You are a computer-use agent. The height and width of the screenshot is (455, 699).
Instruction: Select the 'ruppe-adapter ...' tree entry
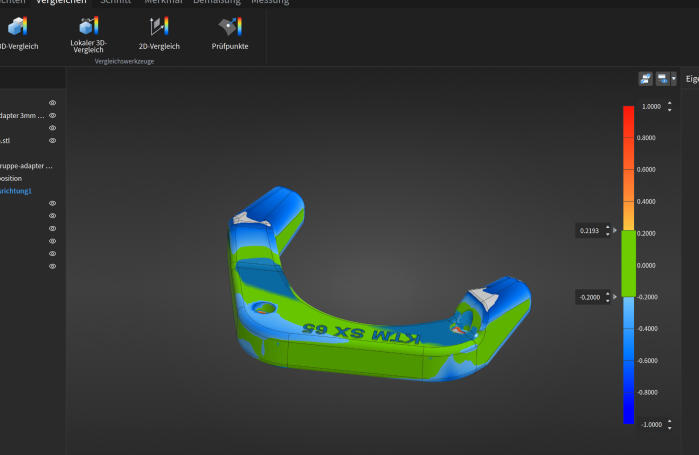pos(26,166)
